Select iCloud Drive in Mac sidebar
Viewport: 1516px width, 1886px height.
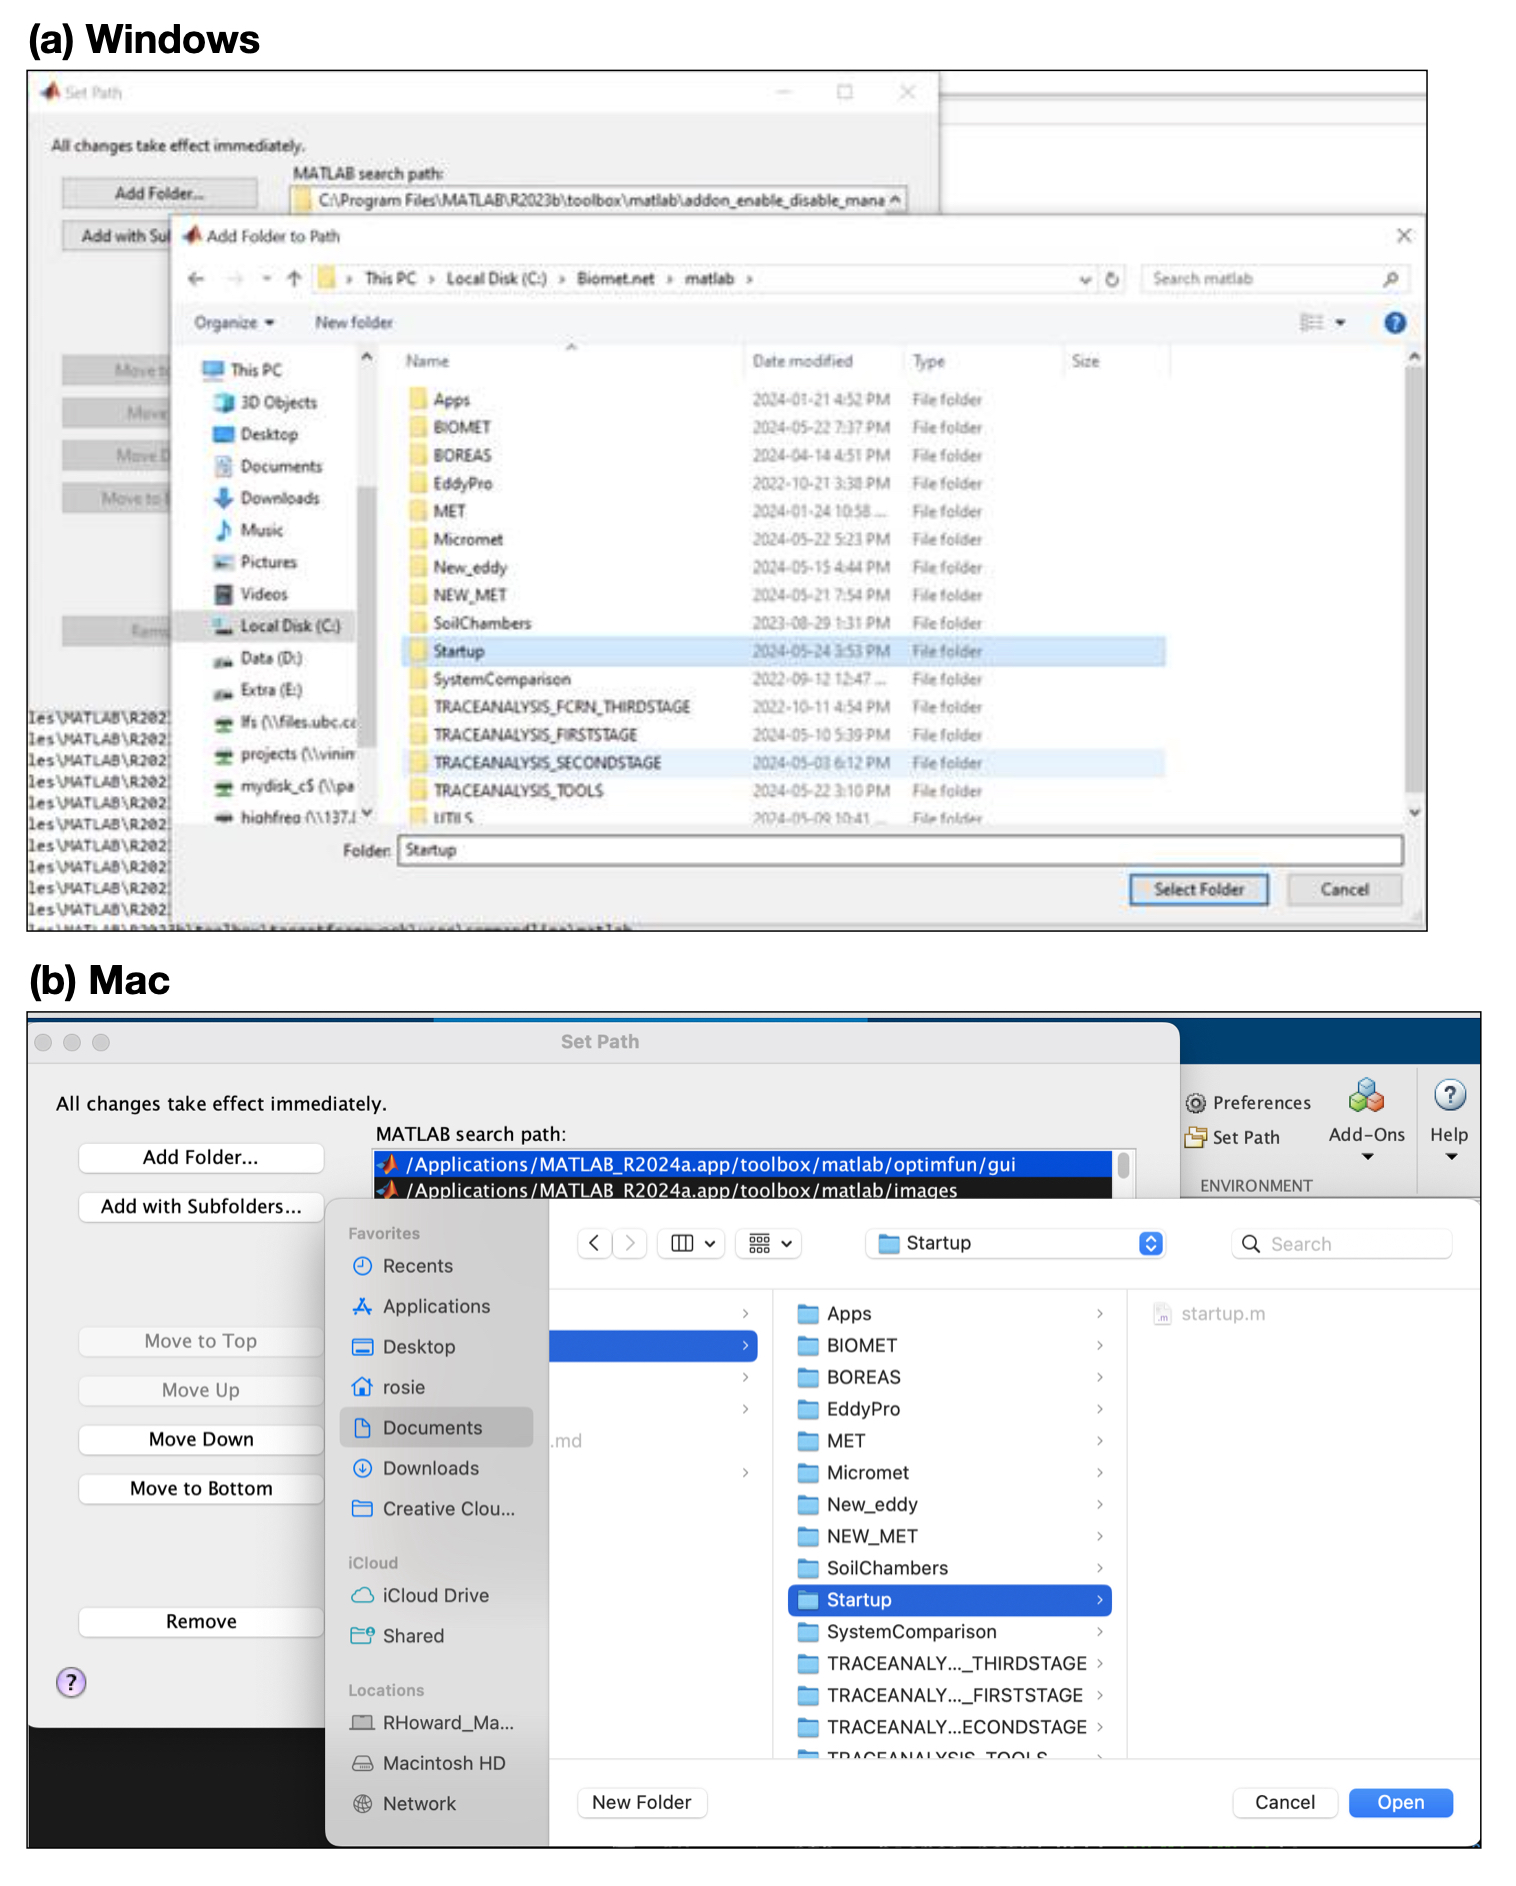(436, 1595)
